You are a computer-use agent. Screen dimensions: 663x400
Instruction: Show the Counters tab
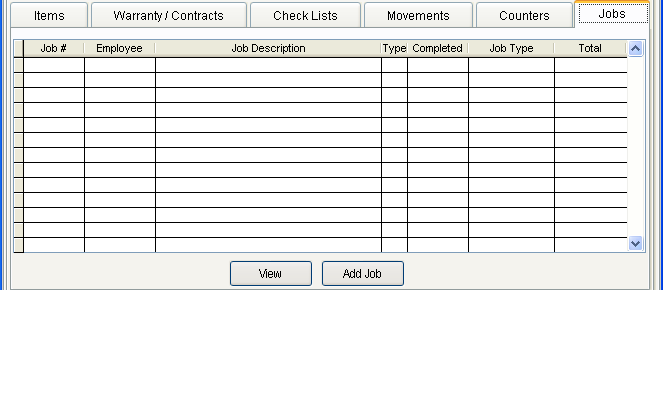pos(524,16)
